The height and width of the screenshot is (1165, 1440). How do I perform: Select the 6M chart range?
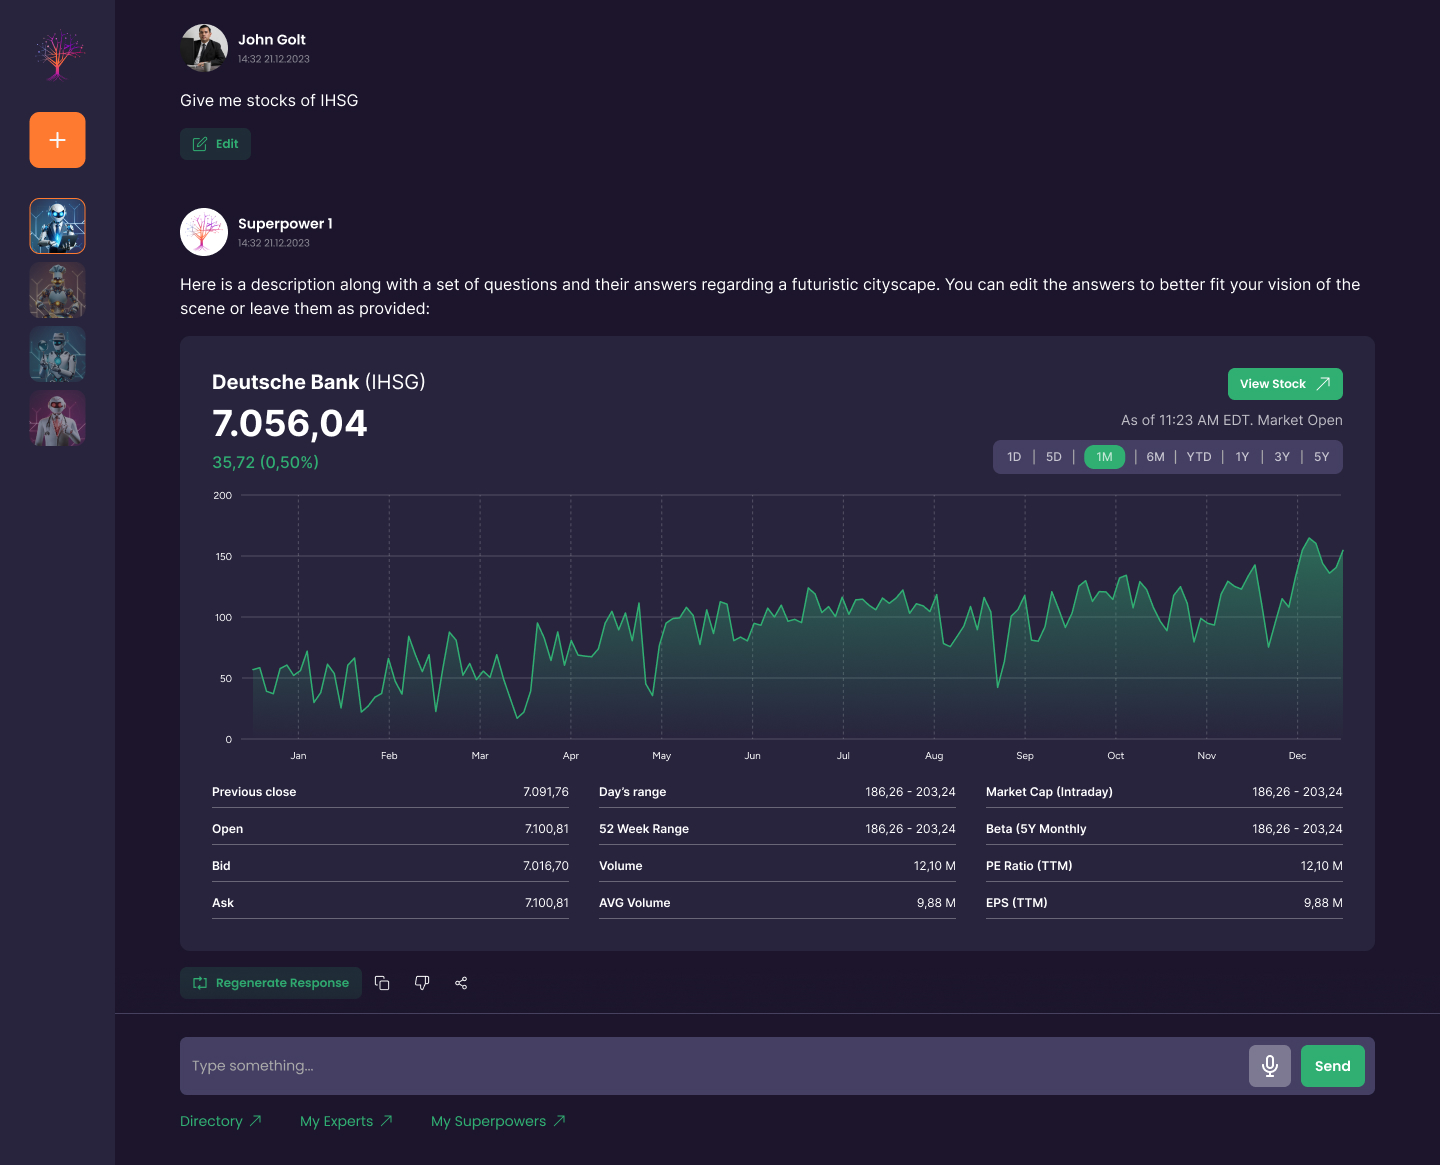click(1155, 457)
